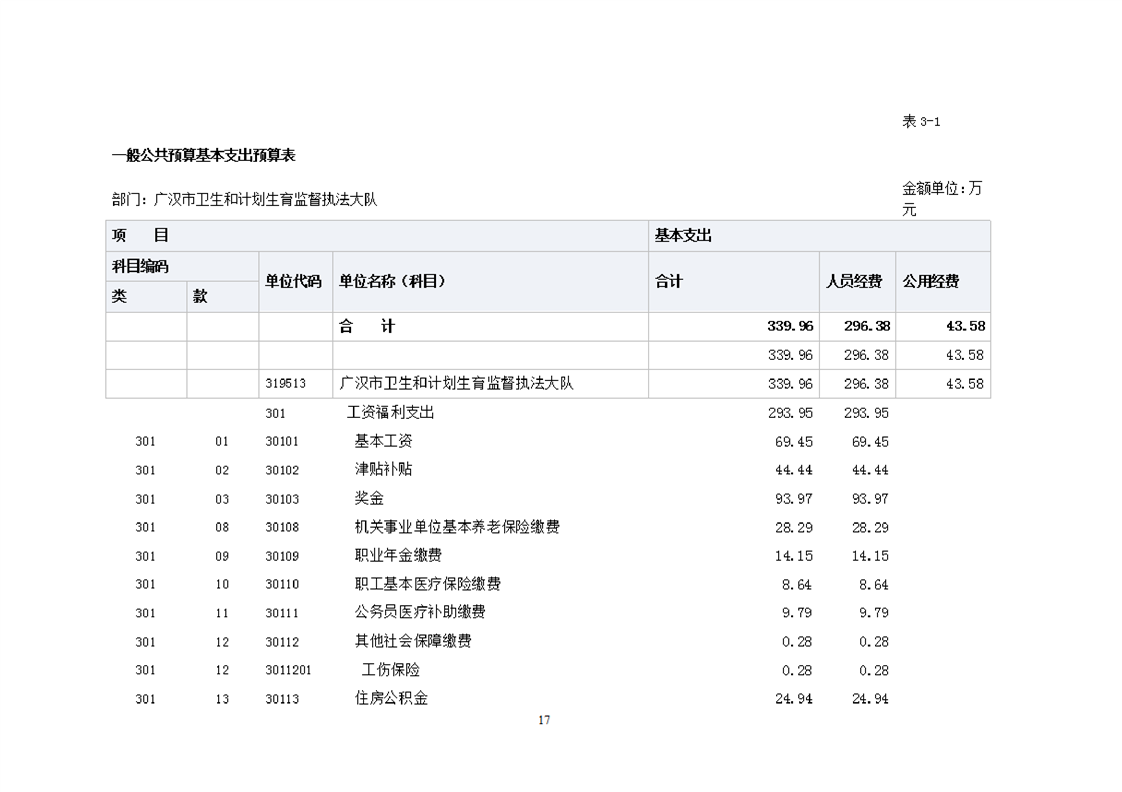Click code 30102
This screenshot has width=1122, height=792.
(x=282, y=470)
